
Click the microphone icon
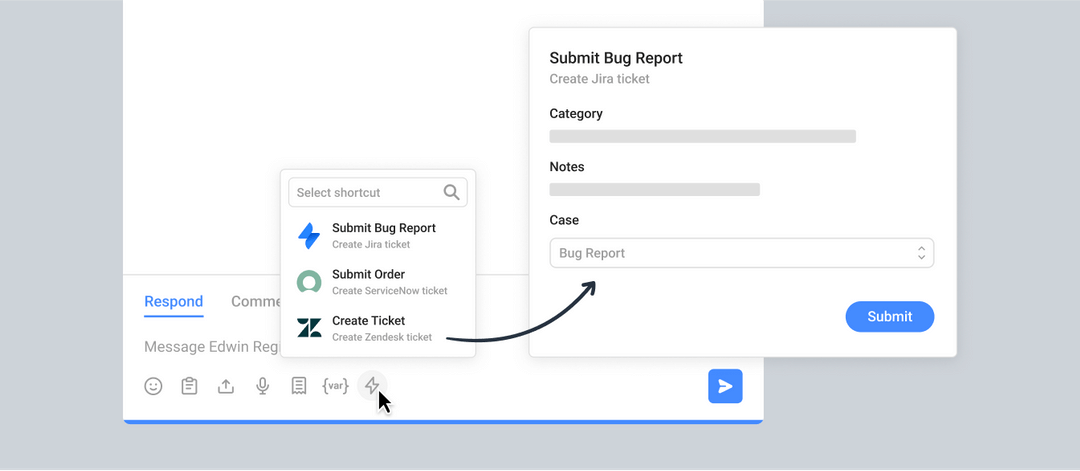[x=262, y=386]
